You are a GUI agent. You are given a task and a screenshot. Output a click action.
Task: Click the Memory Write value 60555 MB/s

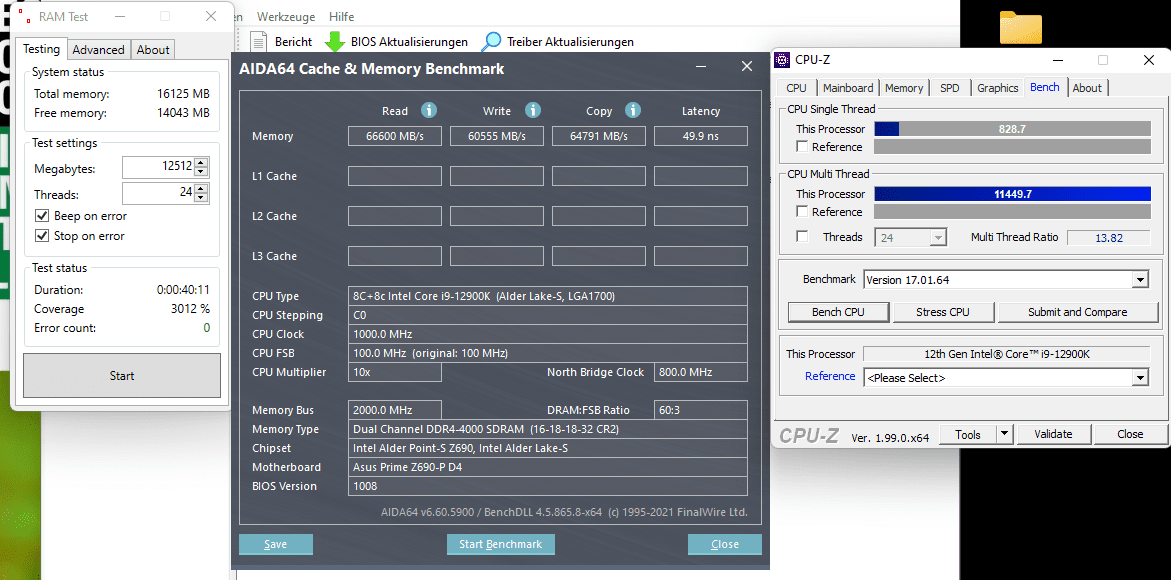497,136
